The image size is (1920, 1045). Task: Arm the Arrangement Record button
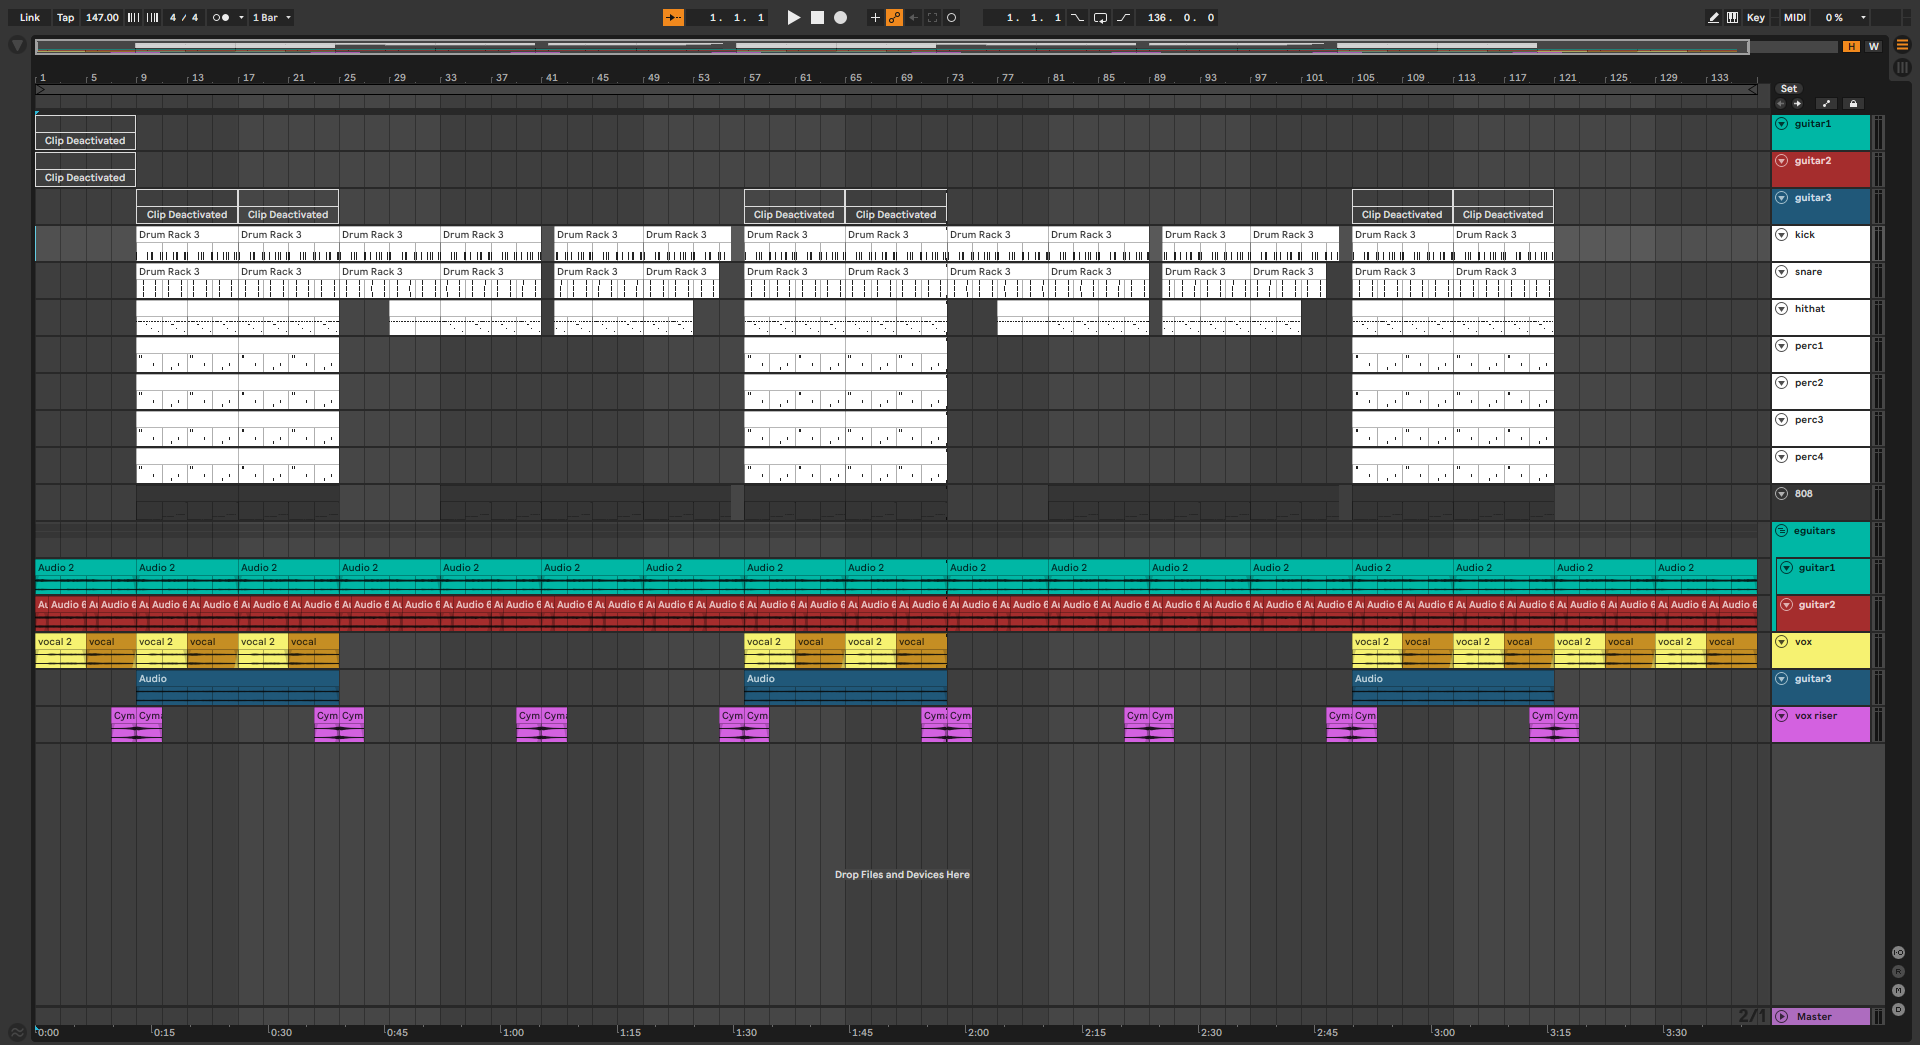pos(841,17)
